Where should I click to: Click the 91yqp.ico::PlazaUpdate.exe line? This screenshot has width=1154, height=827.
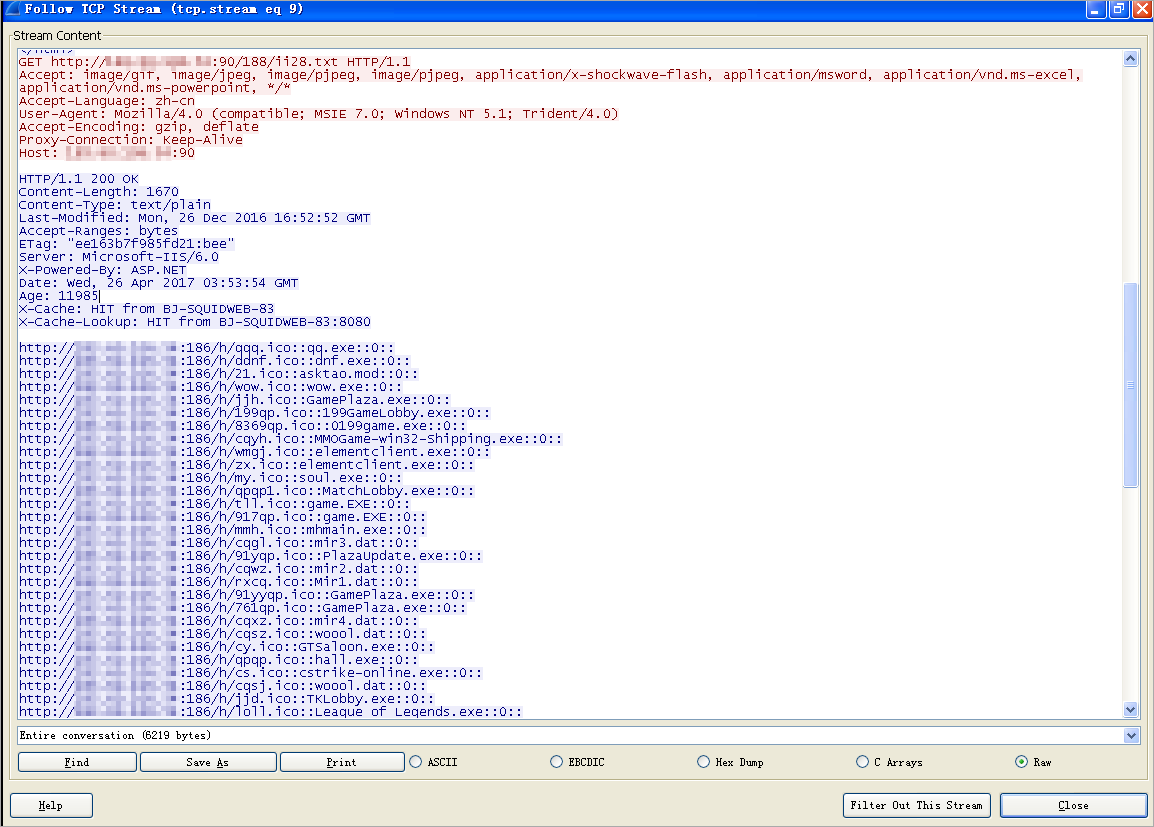click(x=250, y=556)
